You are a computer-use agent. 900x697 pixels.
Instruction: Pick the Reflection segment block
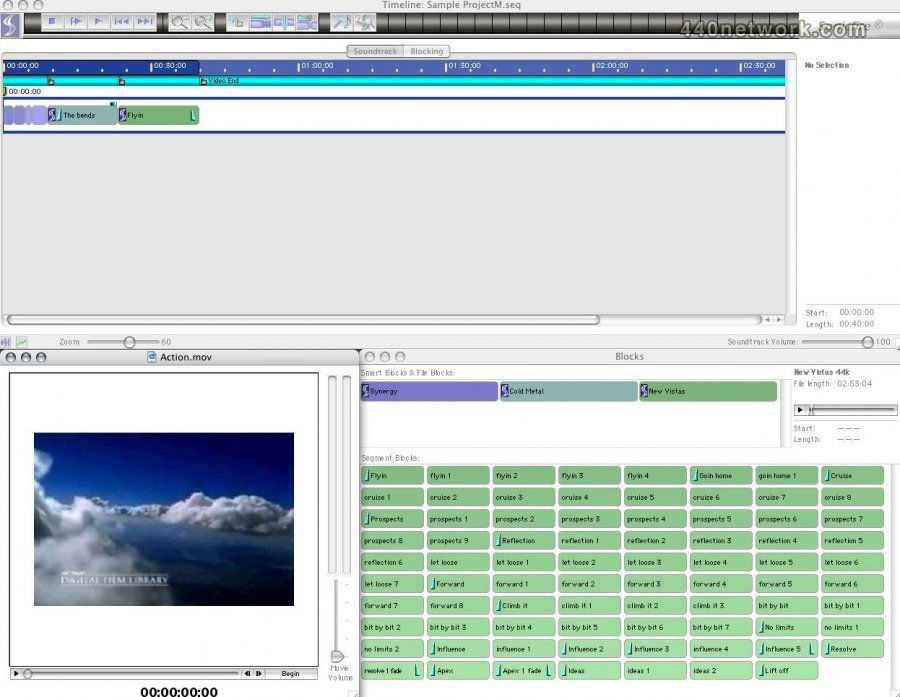(524, 541)
